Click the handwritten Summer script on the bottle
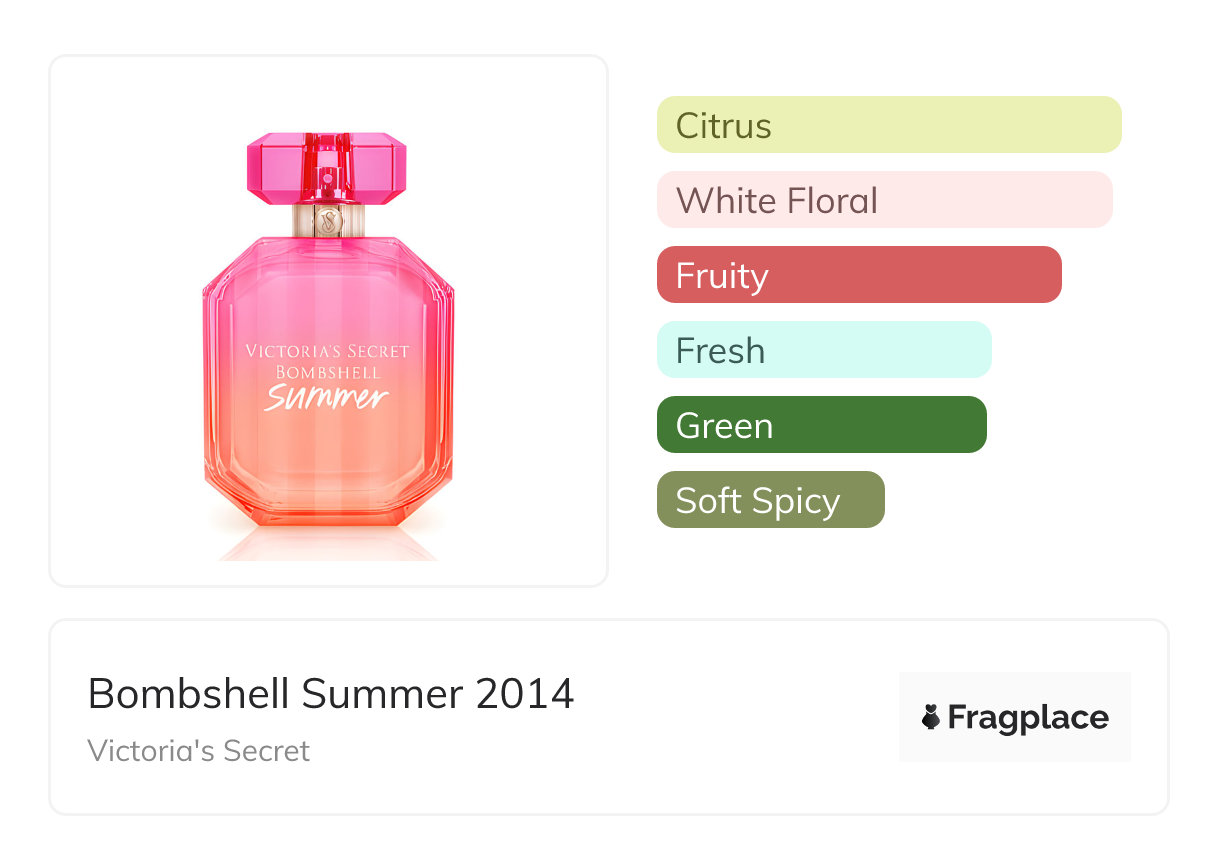The height and width of the screenshot is (864, 1218). pos(326,398)
